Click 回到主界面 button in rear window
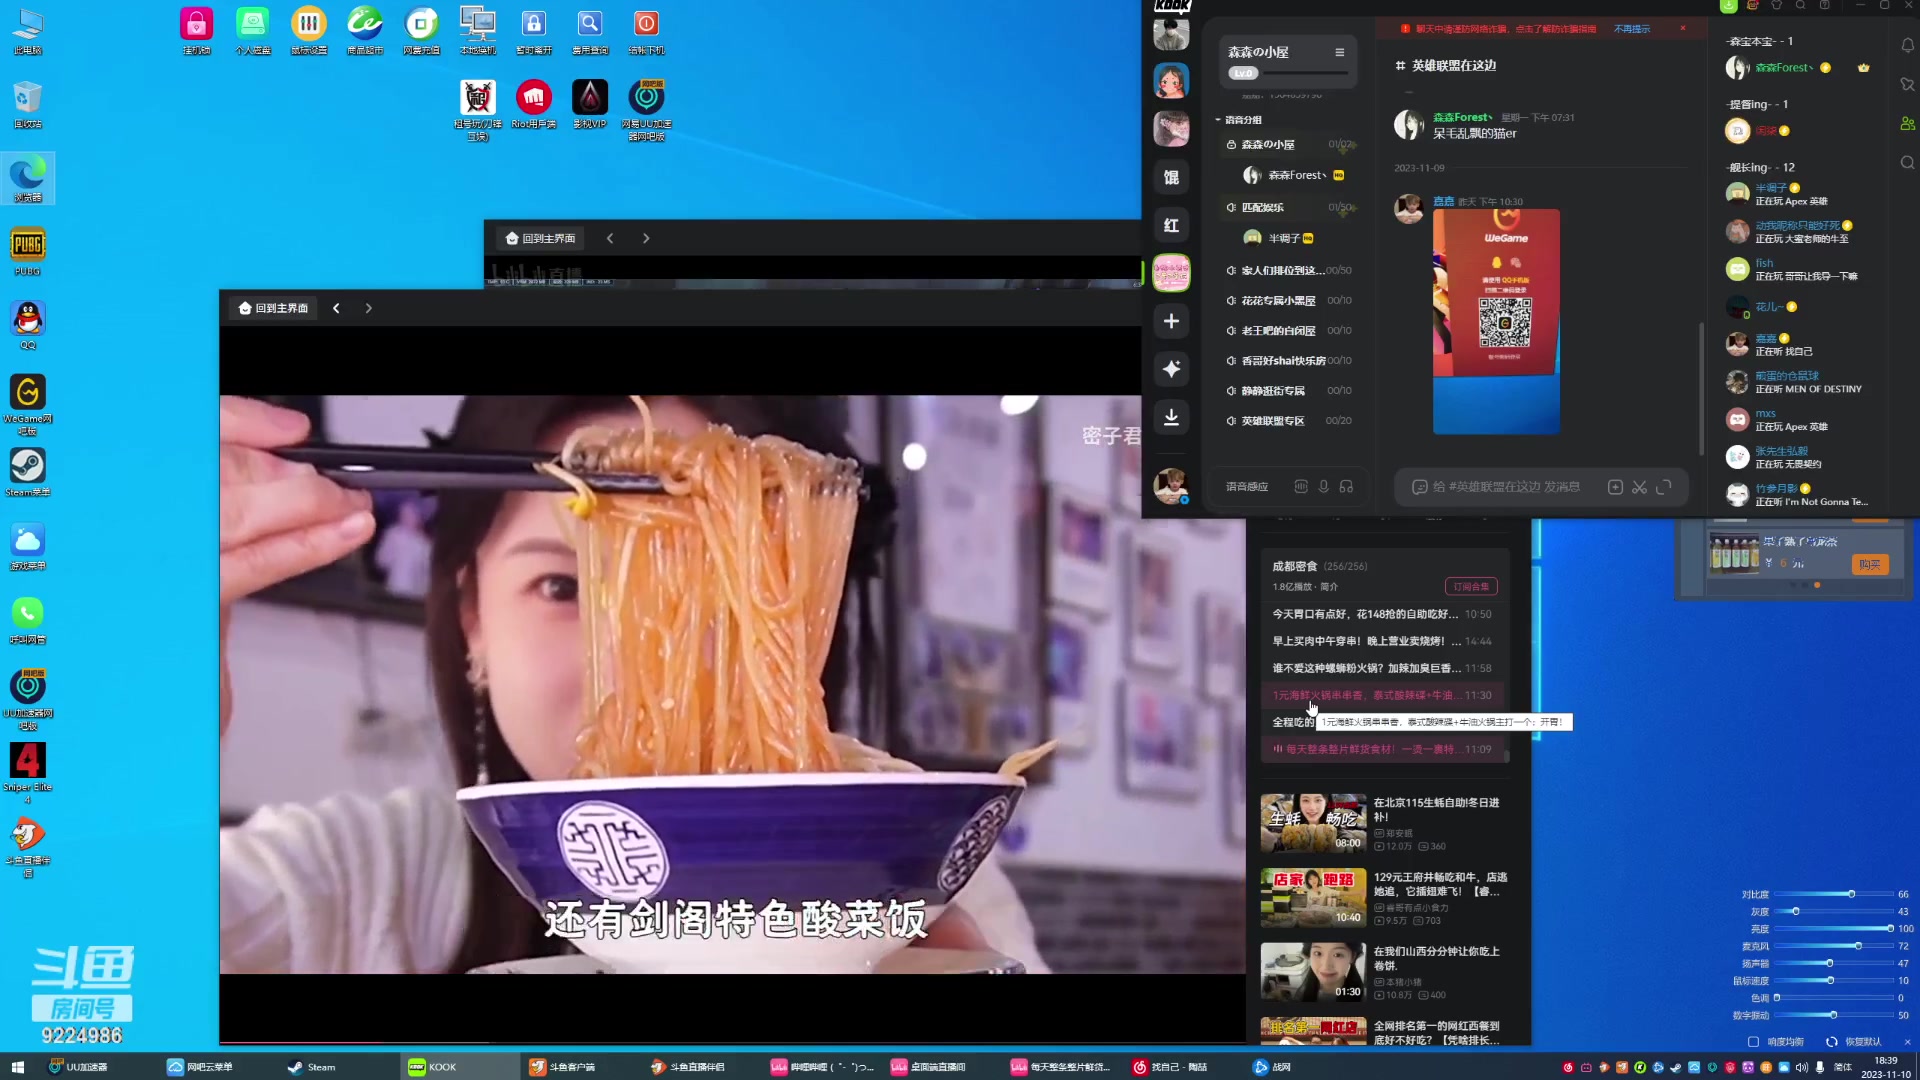Screen dimensions: 1920x1080 coord(540,238)
